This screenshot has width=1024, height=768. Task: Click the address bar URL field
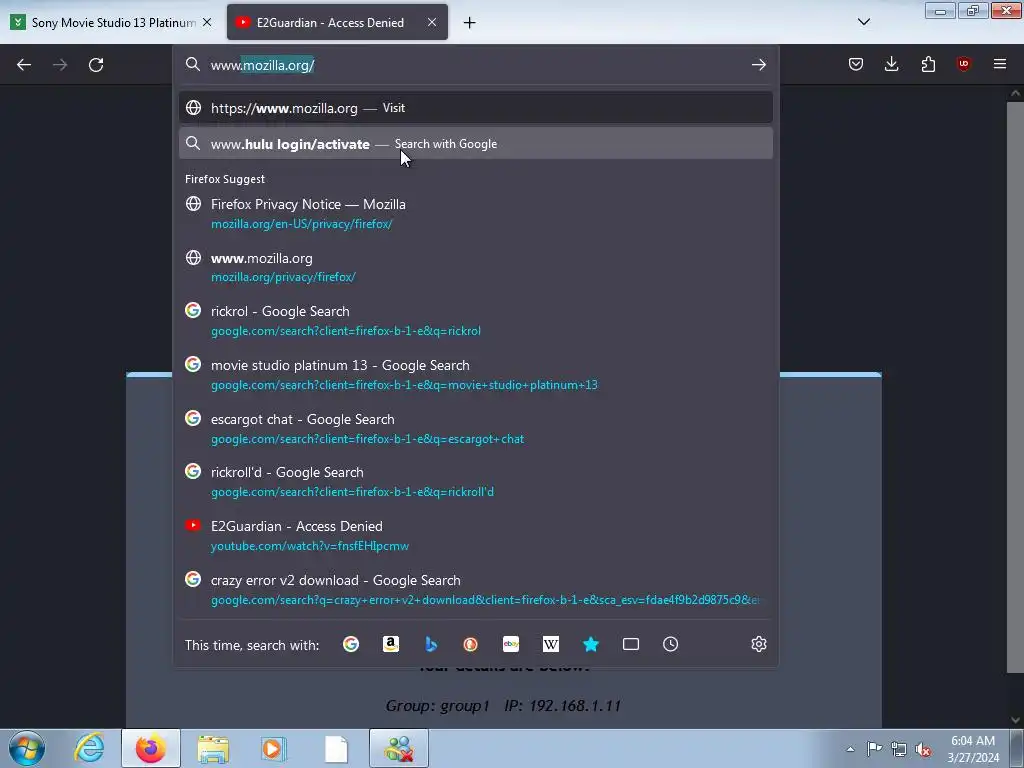tap(477, 65)
